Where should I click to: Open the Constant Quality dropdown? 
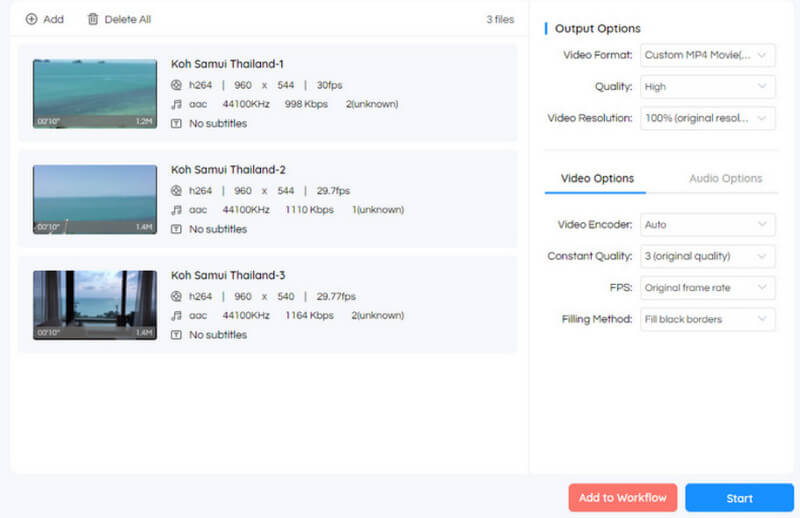[x=707, y=256]
